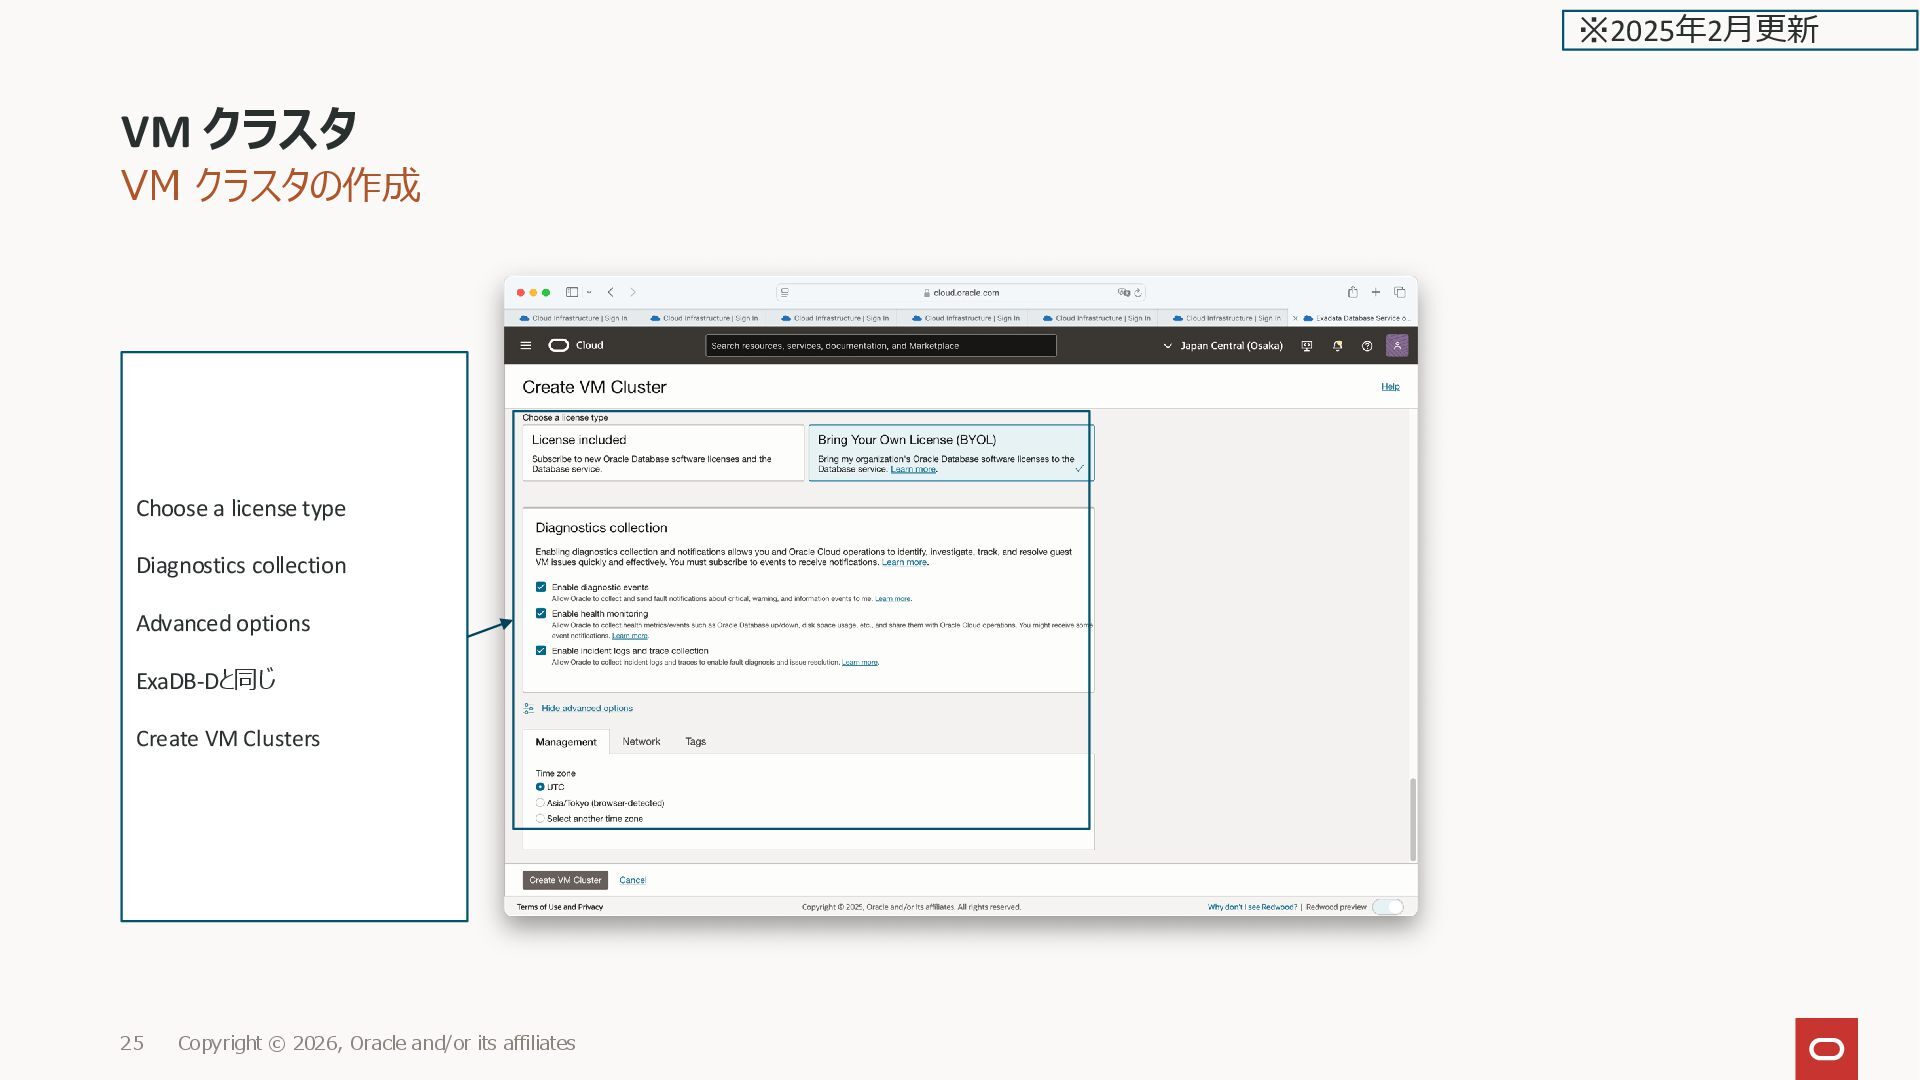Click Safari's share icon
Screen dimensions: 1920x1080
[x=1352, y=292]
